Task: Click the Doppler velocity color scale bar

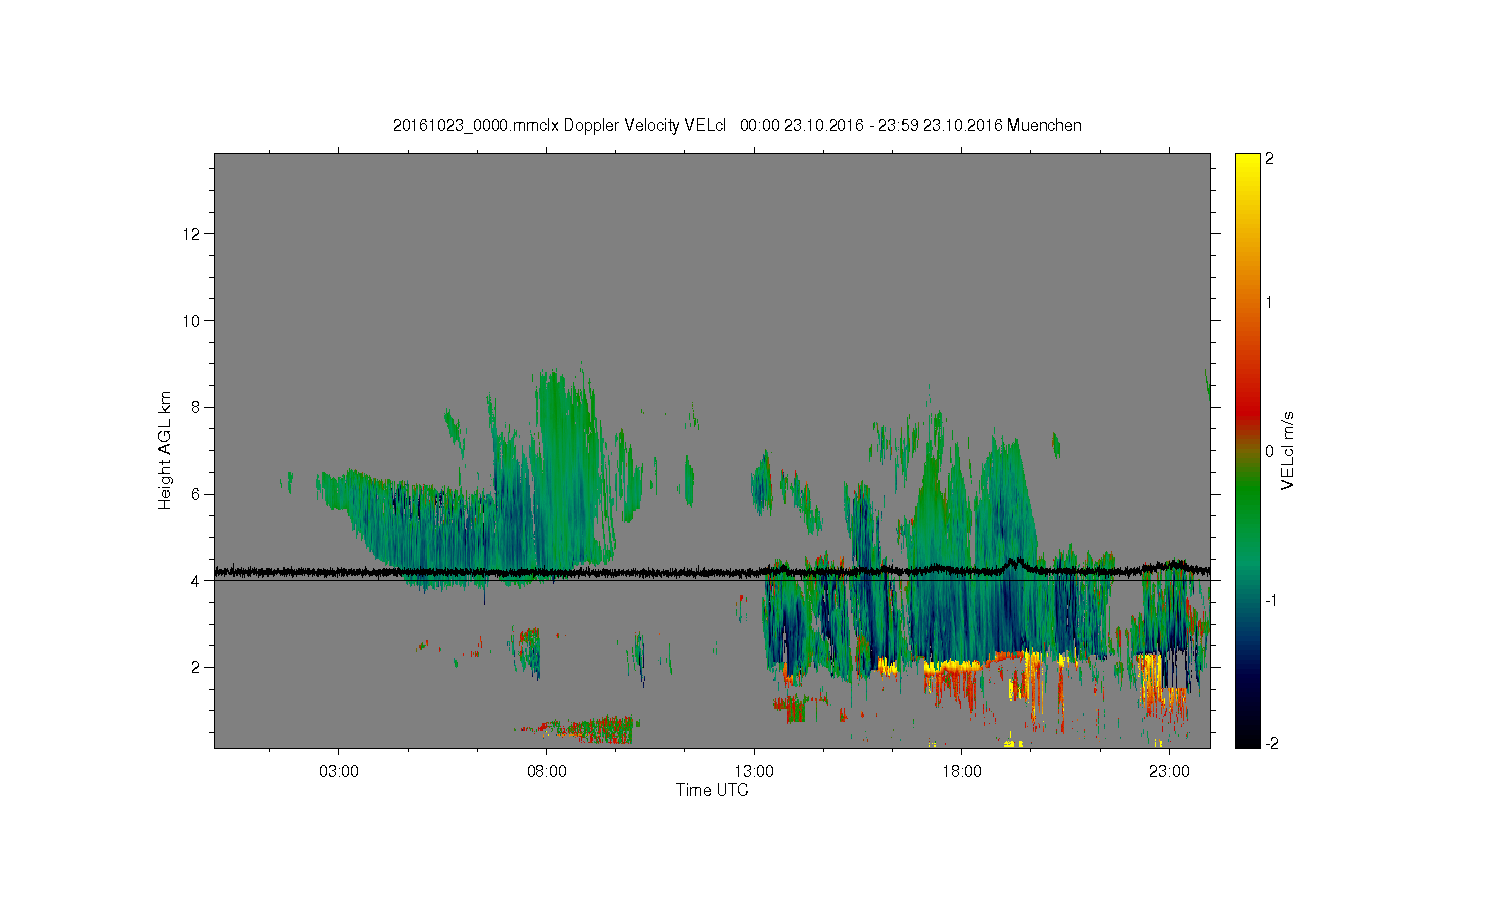Action: click(x=1247, y=450)
